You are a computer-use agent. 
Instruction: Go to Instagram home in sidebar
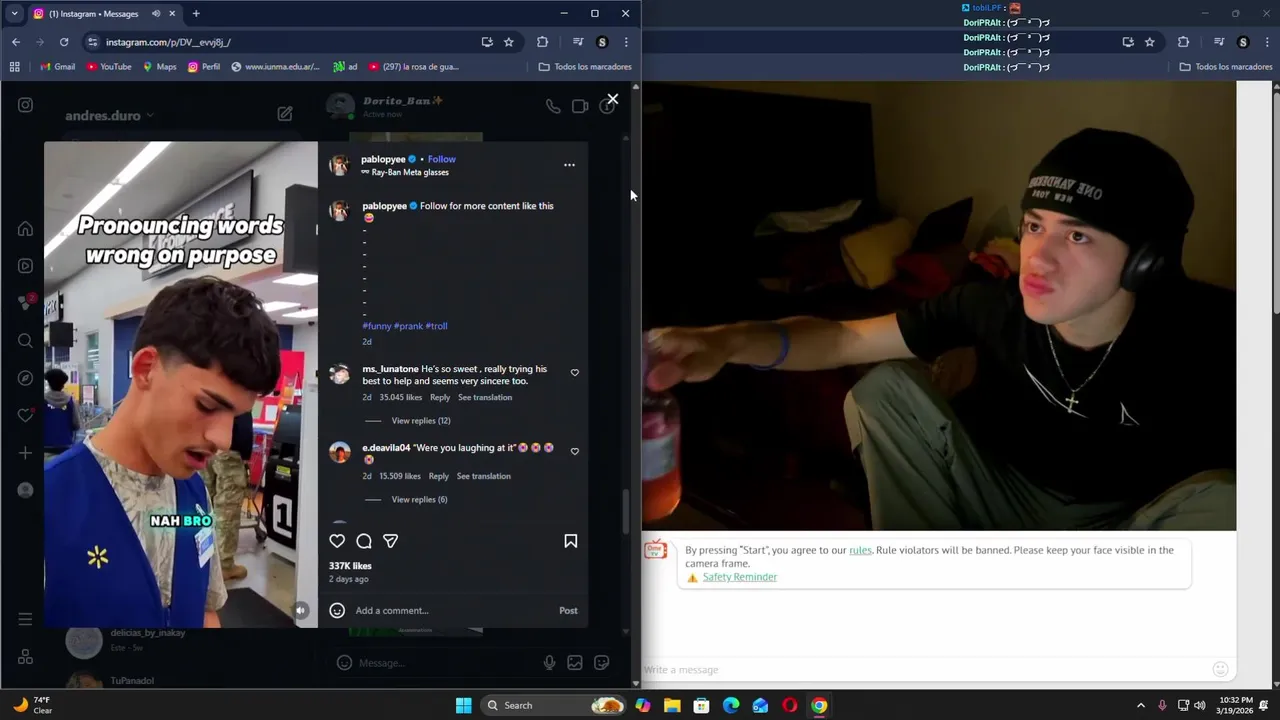coord(25,228)
